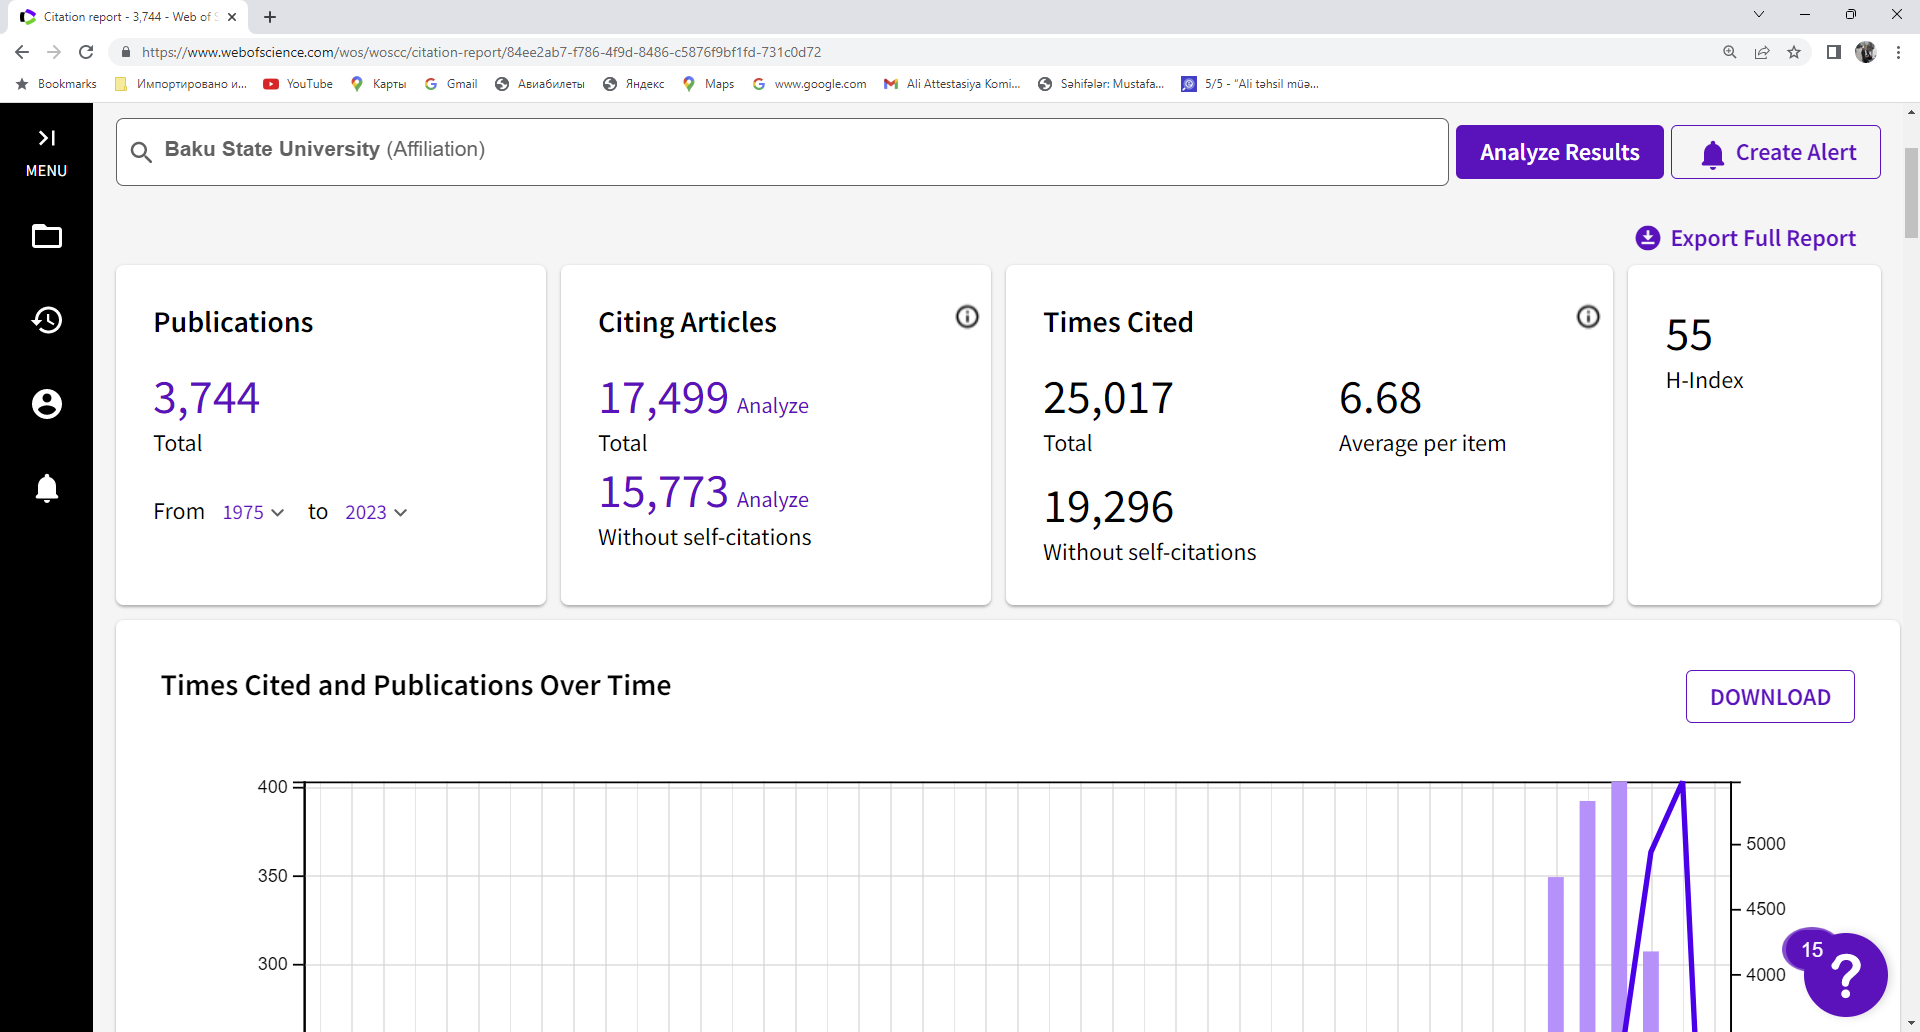This screenshot has height=1032, width=1920.
Task: Open Chrome tab search chevron
Action: click(1759, 15)
